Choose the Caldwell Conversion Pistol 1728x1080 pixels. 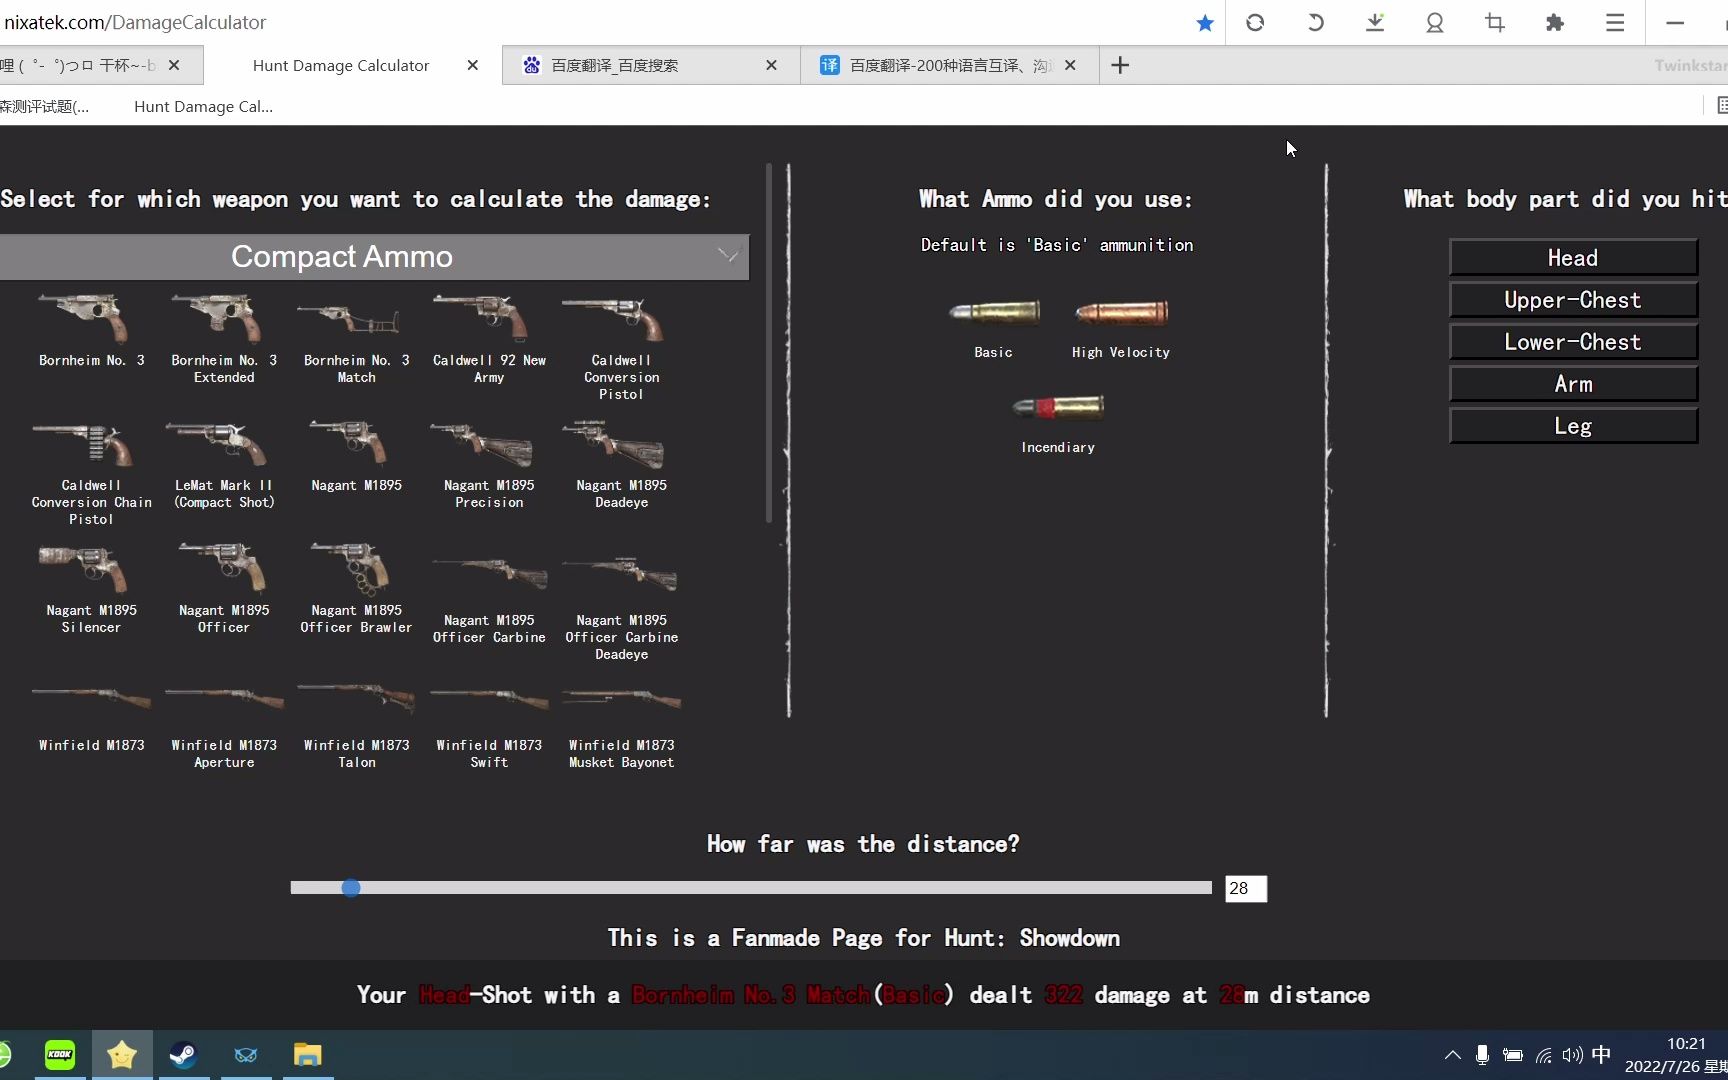click(621, 347)
